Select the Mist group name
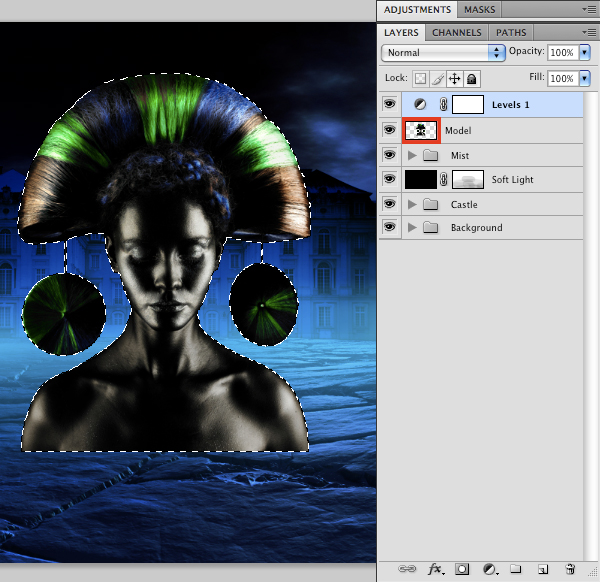The height and width of the screenshot is (582, 600). (460, 156)
